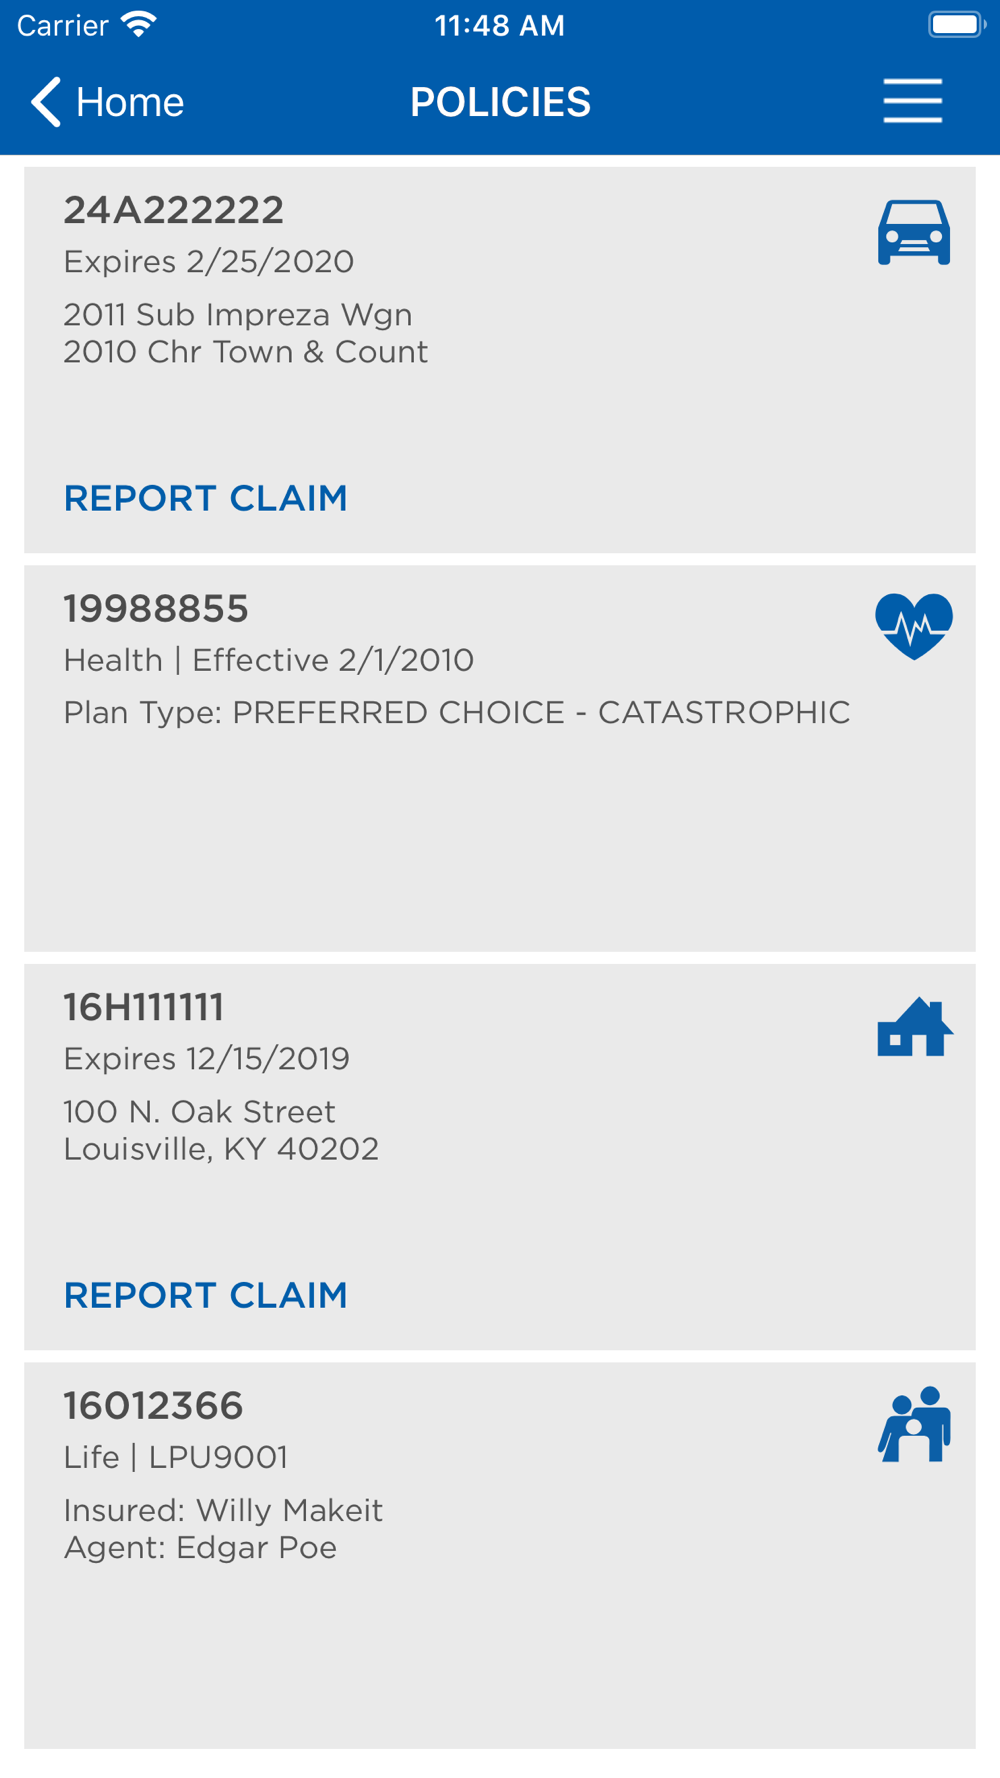Open life policy 16012366
The height and width of the screenshot is (1778, 1000).
(x=154, y=1405)
